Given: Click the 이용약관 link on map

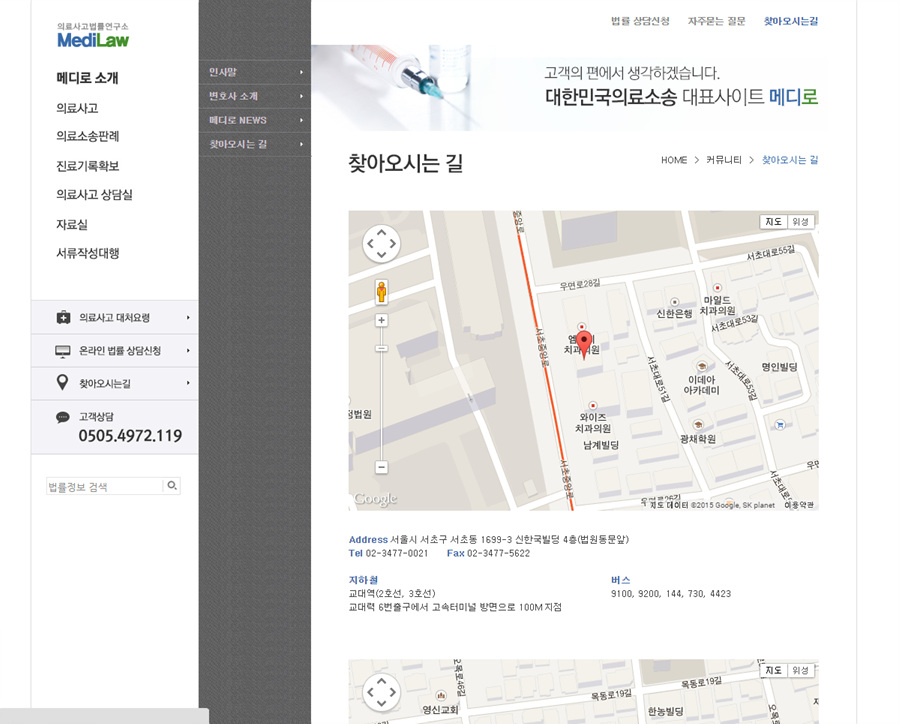Looking at the screenshot, I should coord(799,505).
